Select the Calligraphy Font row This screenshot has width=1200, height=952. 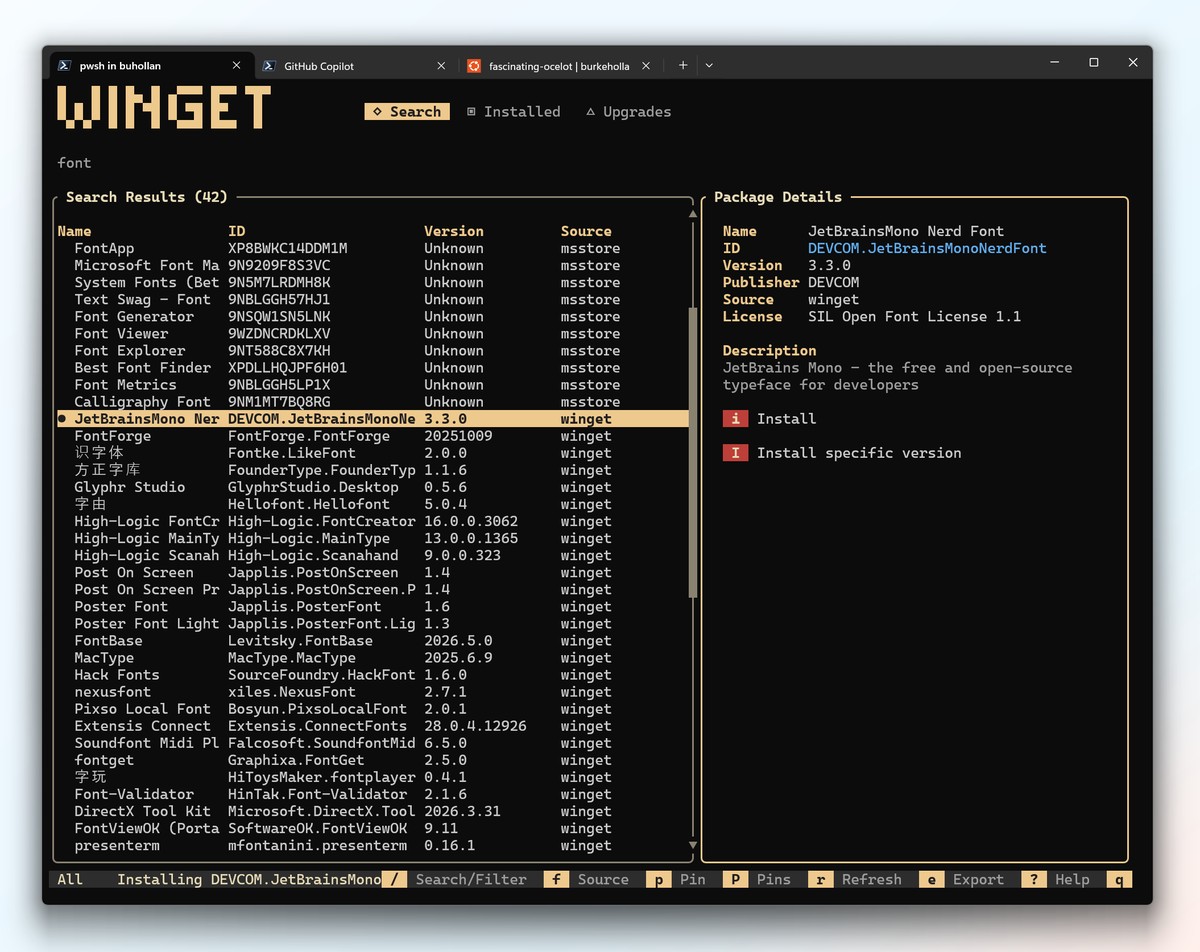coord(372,402)
